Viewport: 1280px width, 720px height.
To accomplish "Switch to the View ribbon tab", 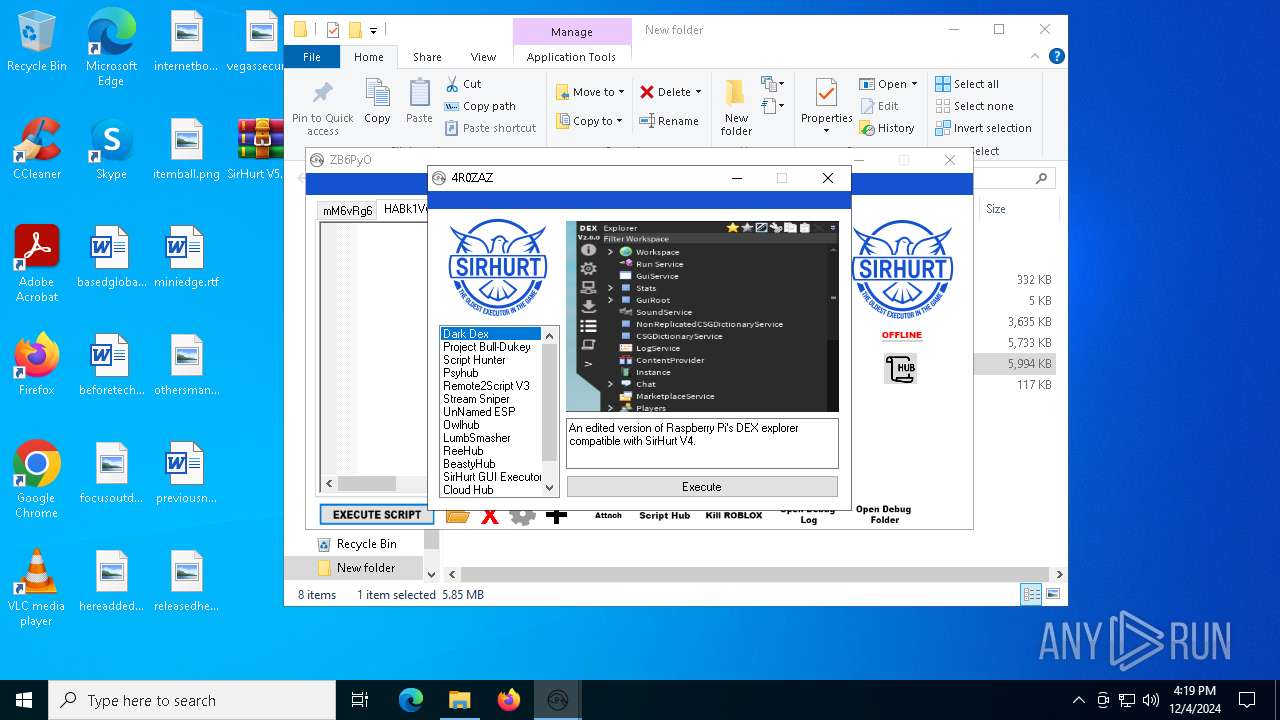I will click(x=483, y=57).
